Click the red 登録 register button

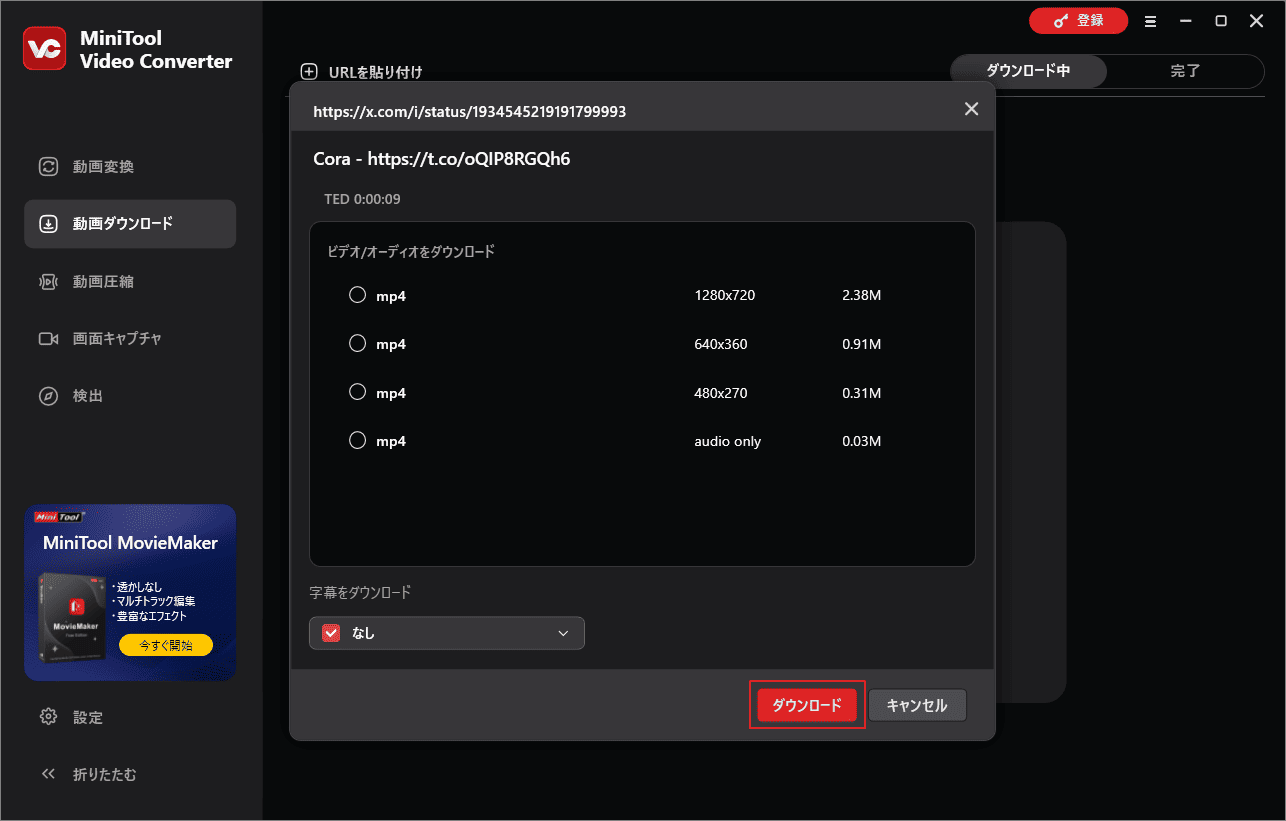pos(1078,20)
